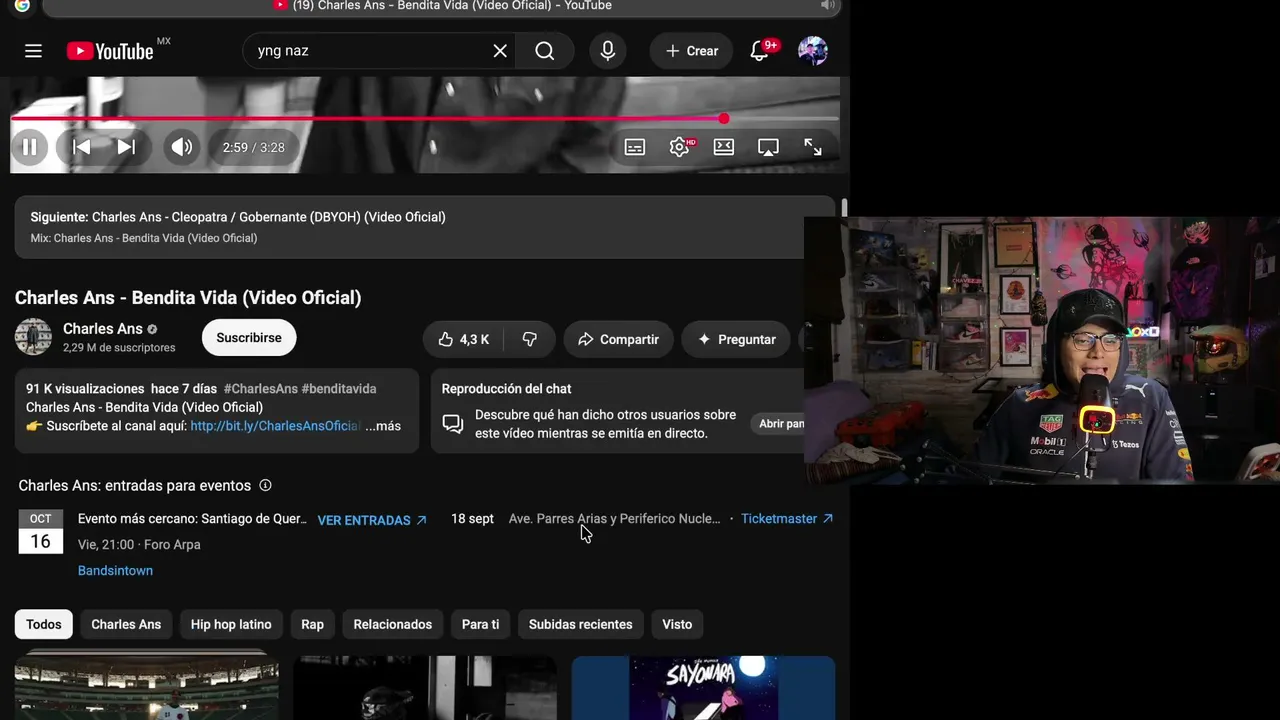Open the Bandsintown link
Viewport: 1280px width, 720px height.
click(x=115, y=571)
